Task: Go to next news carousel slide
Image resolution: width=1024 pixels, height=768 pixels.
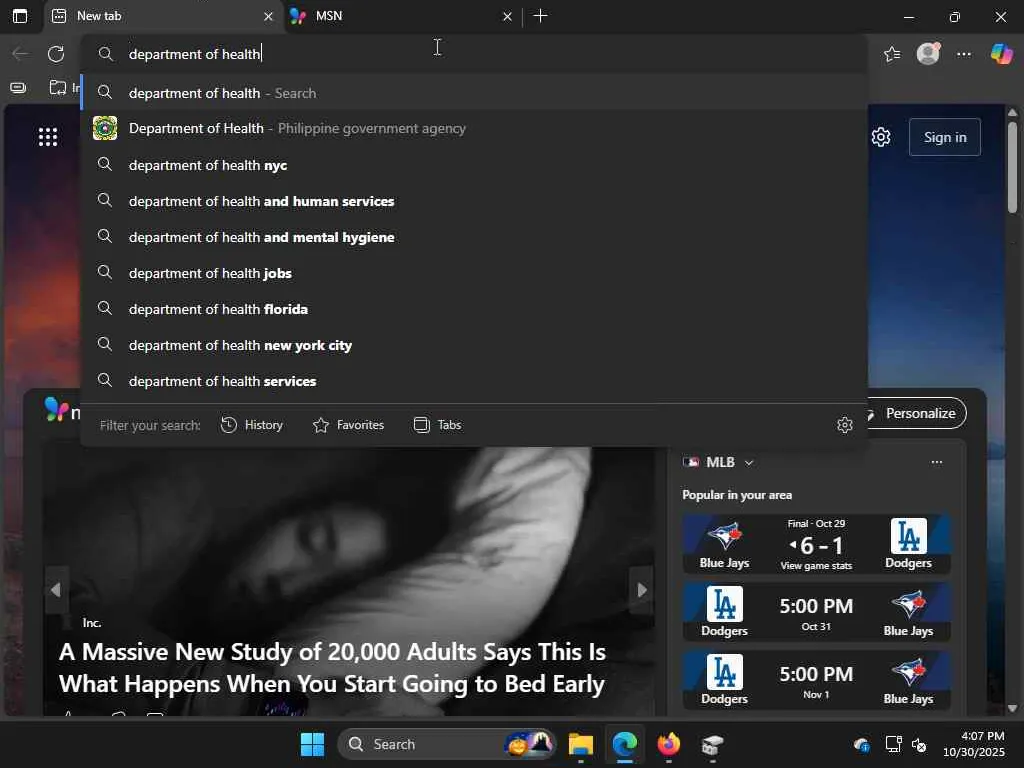Action: [641, 590]
